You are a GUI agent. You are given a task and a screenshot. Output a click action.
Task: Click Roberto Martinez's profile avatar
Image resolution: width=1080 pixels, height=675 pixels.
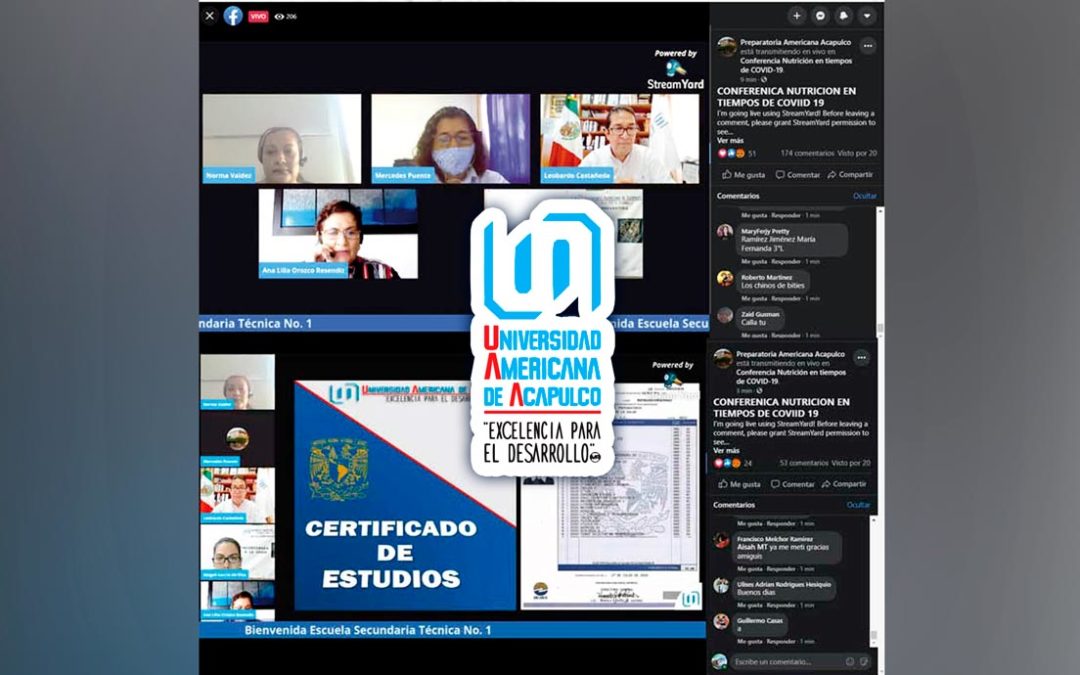coord(725,278)
